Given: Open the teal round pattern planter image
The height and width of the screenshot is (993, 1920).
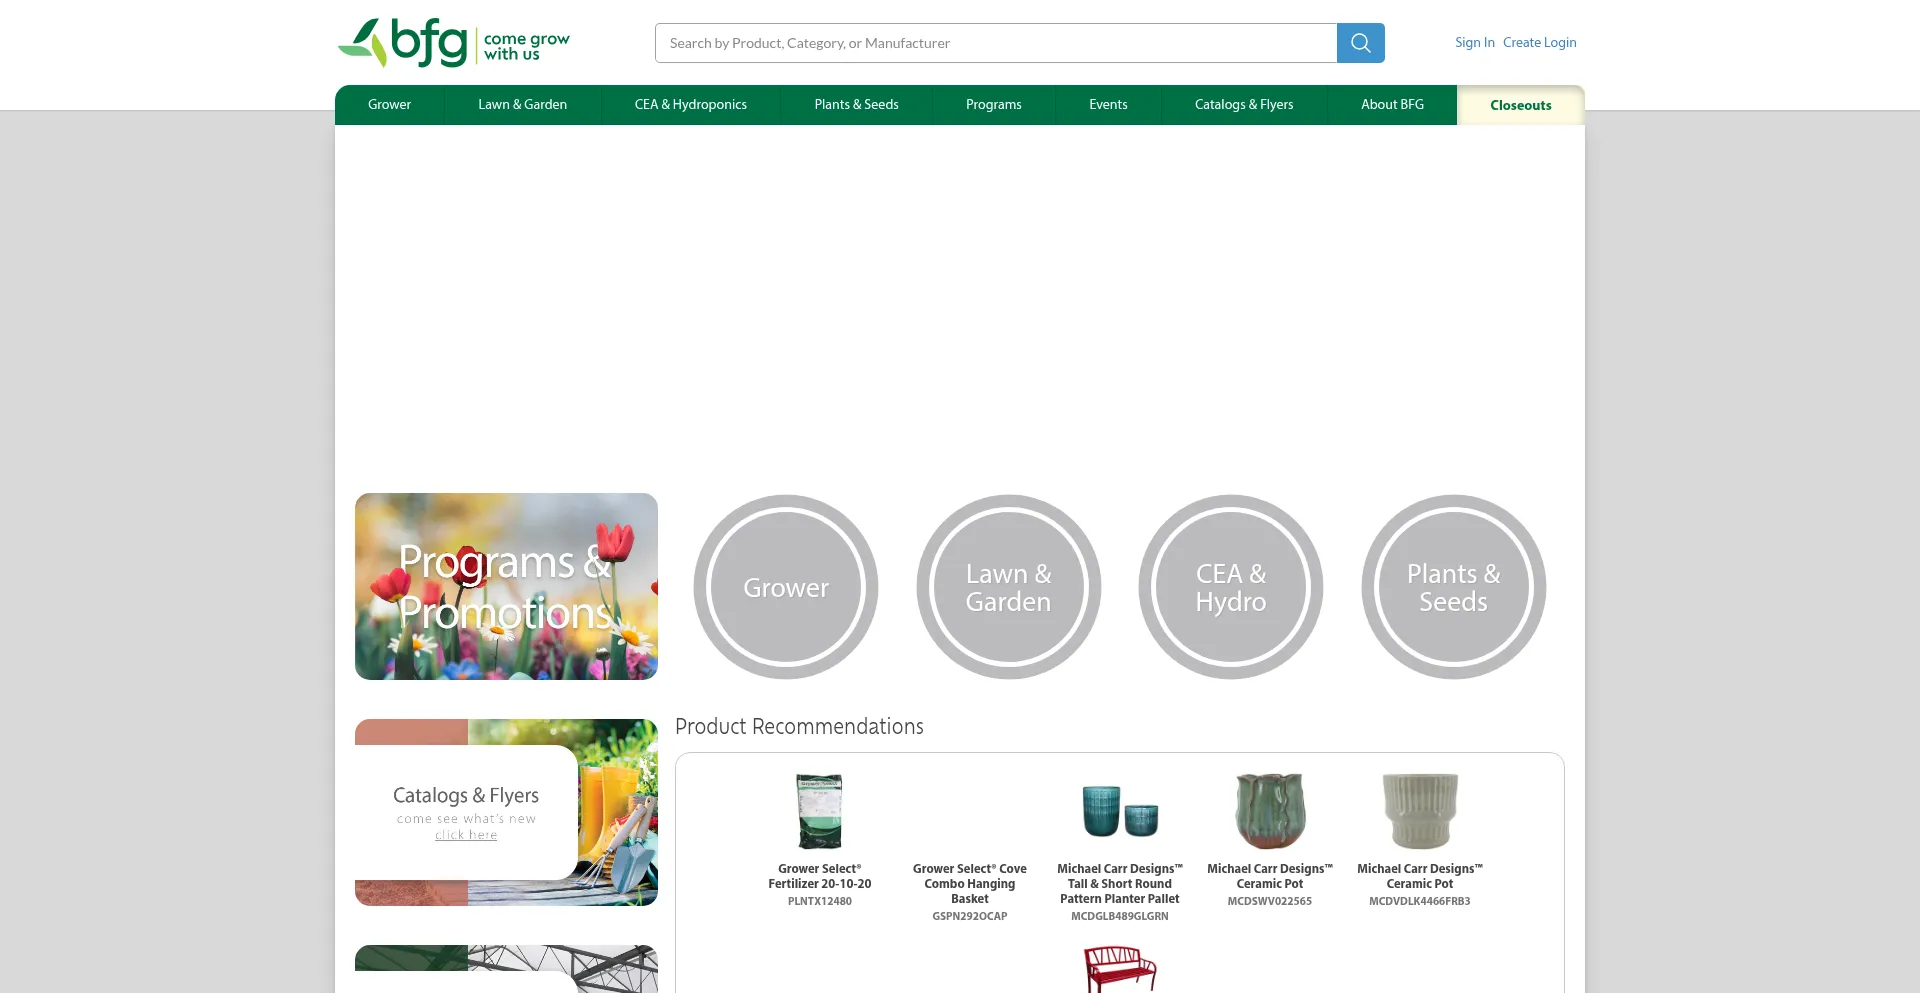Looking at the screenshot, I should coord(1120,811).
